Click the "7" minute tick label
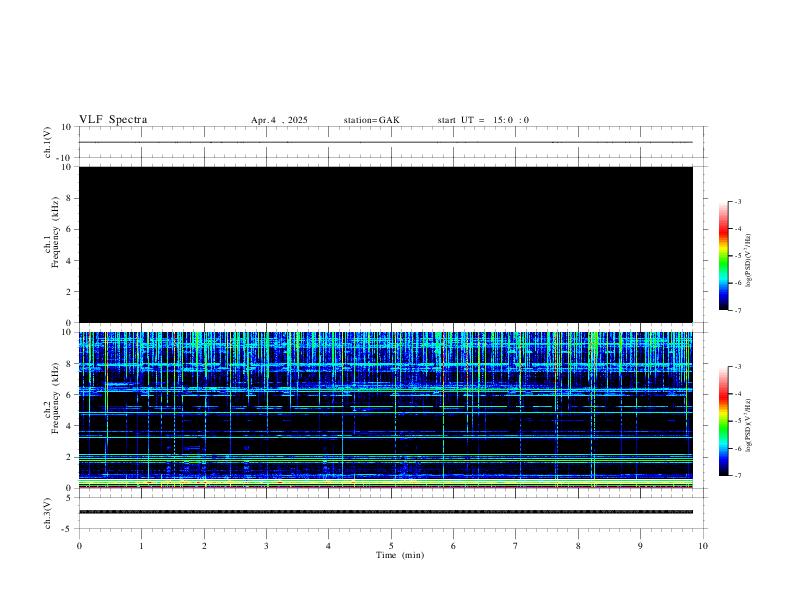The width and height of the screenshot is (792, 612). pos(516,546)
